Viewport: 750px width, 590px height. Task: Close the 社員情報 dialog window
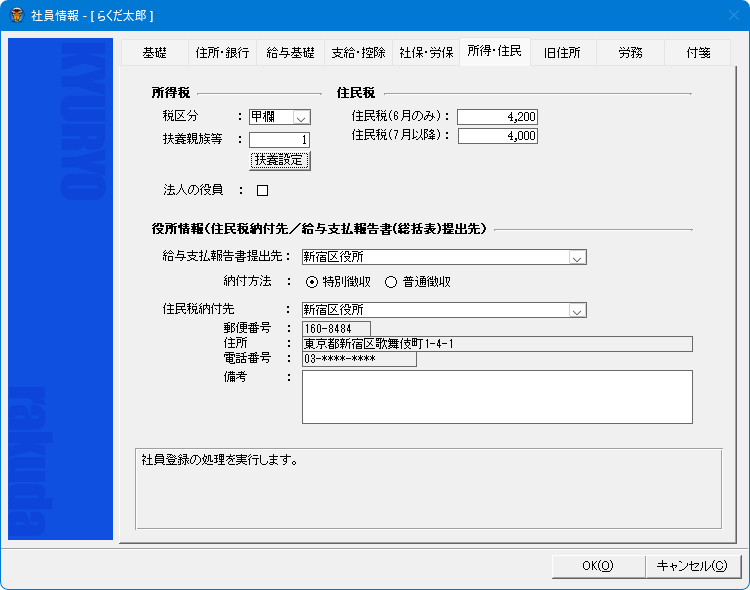pyautogui.click(x=726, y=15)
